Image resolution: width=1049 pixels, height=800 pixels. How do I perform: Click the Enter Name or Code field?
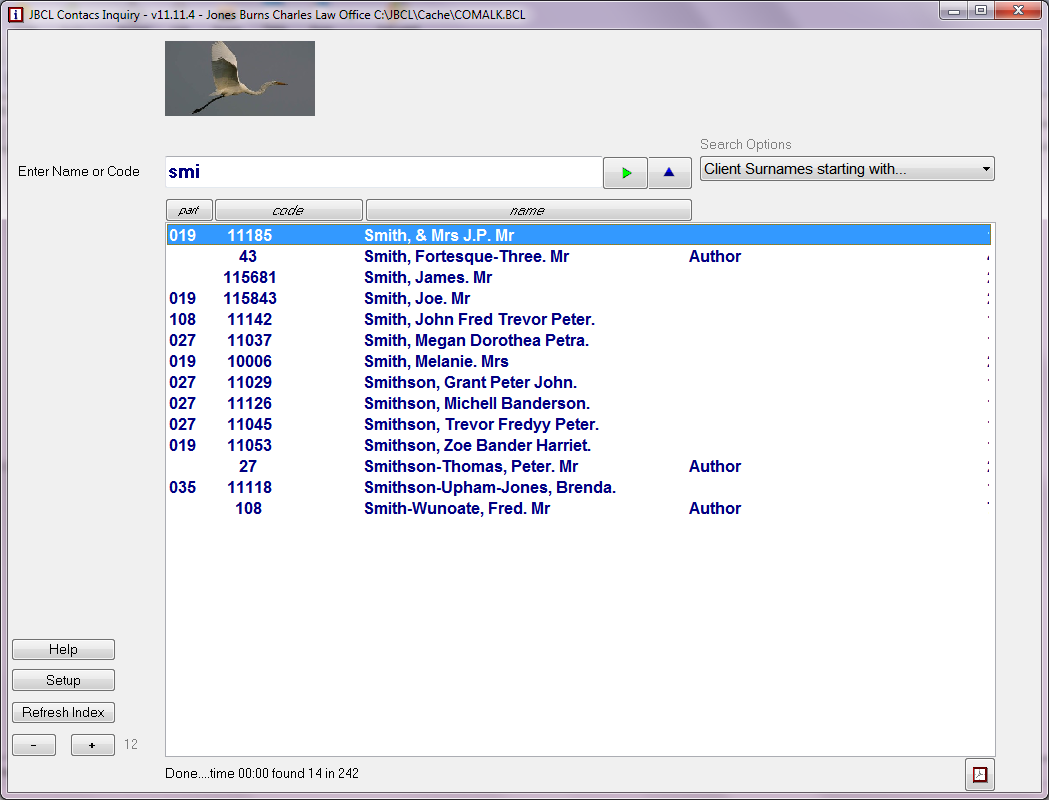pos(383,172)
